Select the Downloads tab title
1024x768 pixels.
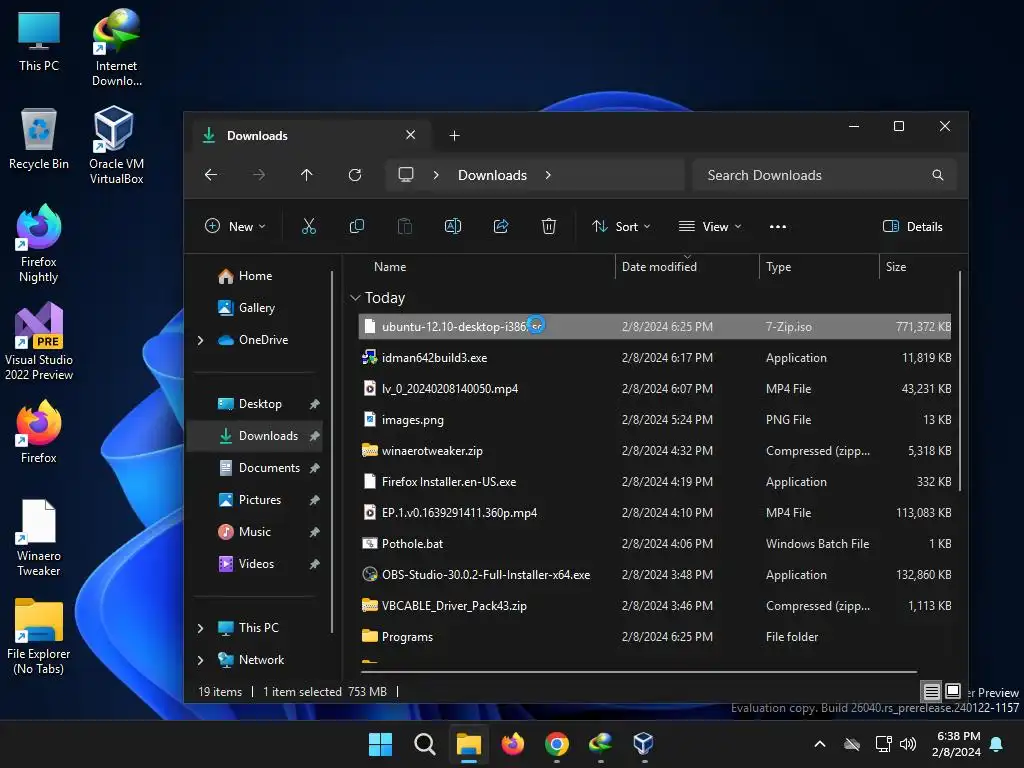click(257, 136)
